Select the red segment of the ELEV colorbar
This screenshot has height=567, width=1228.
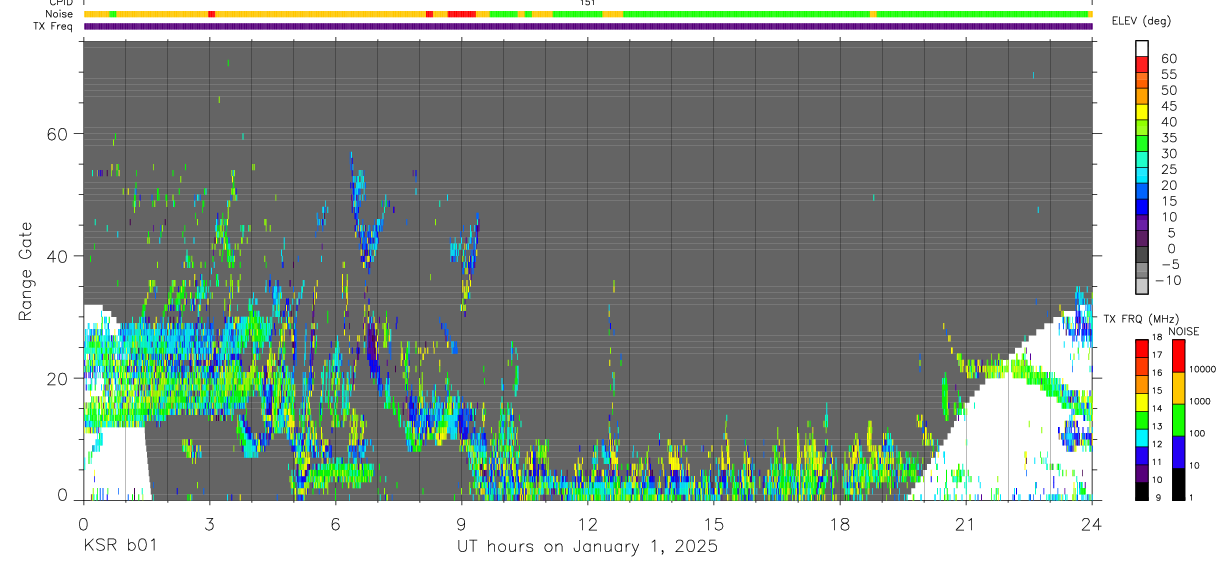(1142, 65)
